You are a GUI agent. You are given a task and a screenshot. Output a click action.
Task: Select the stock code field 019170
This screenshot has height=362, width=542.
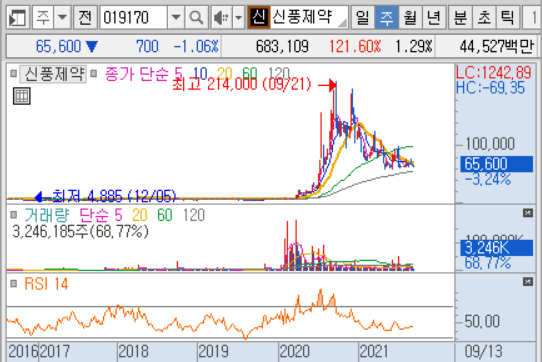coord(133,17)
